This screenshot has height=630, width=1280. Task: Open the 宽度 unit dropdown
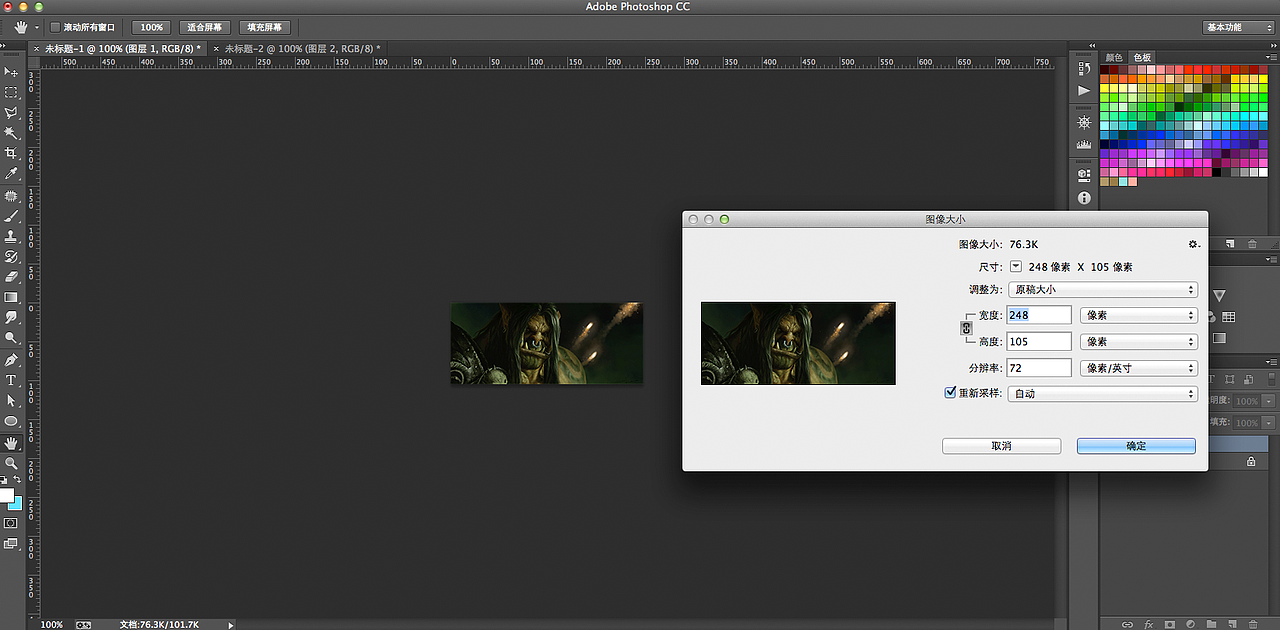pyautogui.click(x=1139, y=315)
